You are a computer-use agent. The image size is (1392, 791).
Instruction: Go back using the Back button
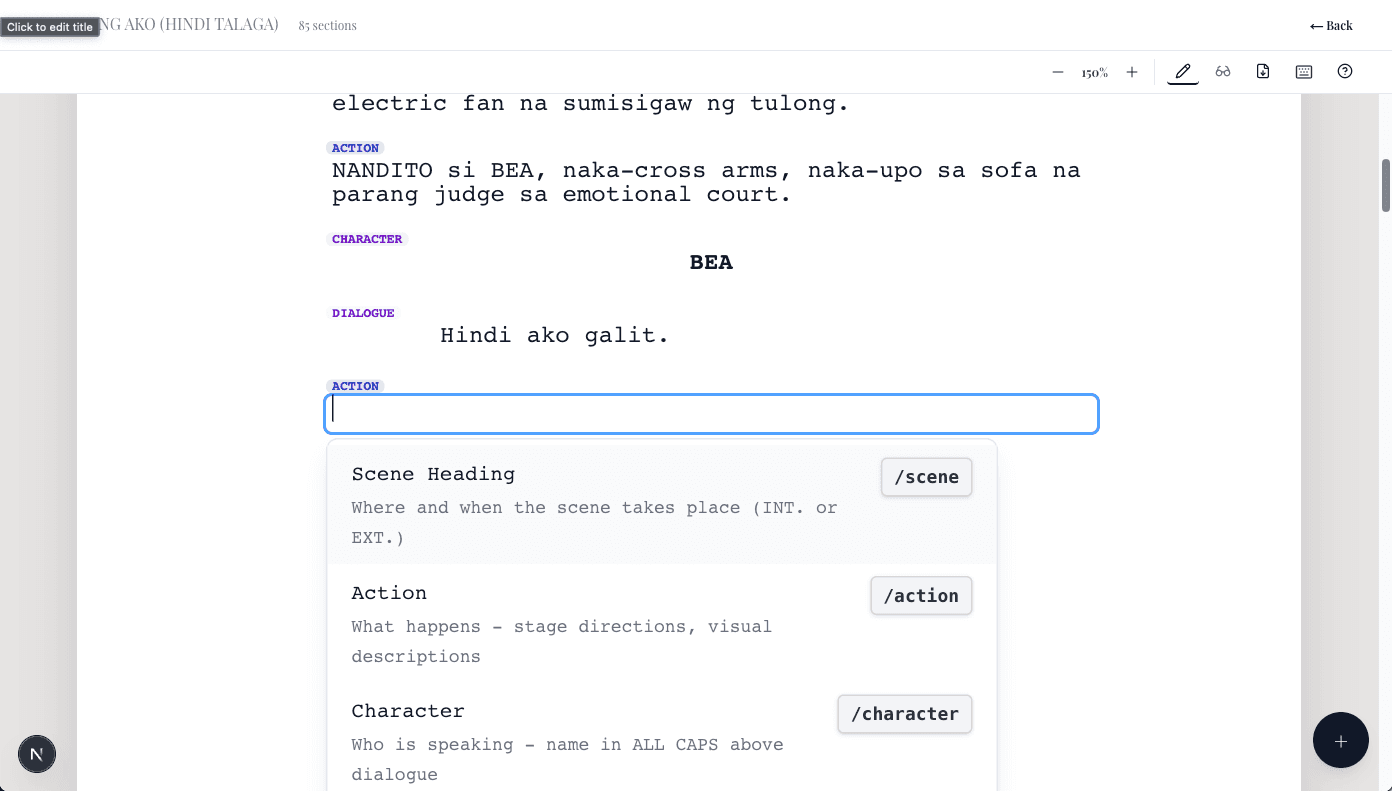(x=1331, y=25)
